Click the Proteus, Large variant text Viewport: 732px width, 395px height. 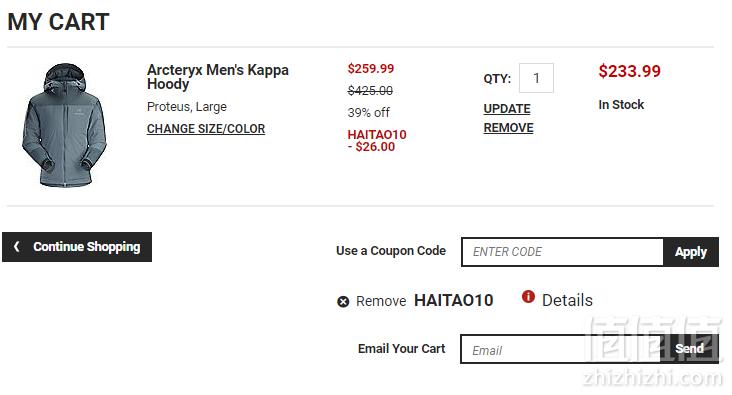point(187,107)
